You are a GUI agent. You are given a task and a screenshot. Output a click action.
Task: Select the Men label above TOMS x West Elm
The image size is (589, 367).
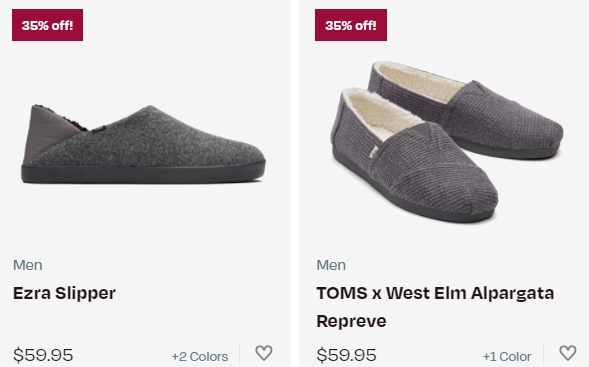(x=331, y=265)
